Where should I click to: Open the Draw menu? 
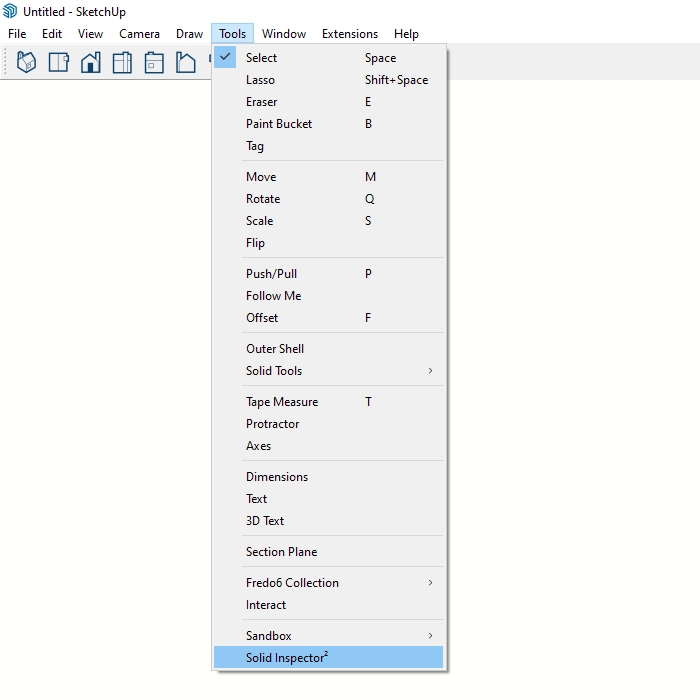[x=189, y=34]
